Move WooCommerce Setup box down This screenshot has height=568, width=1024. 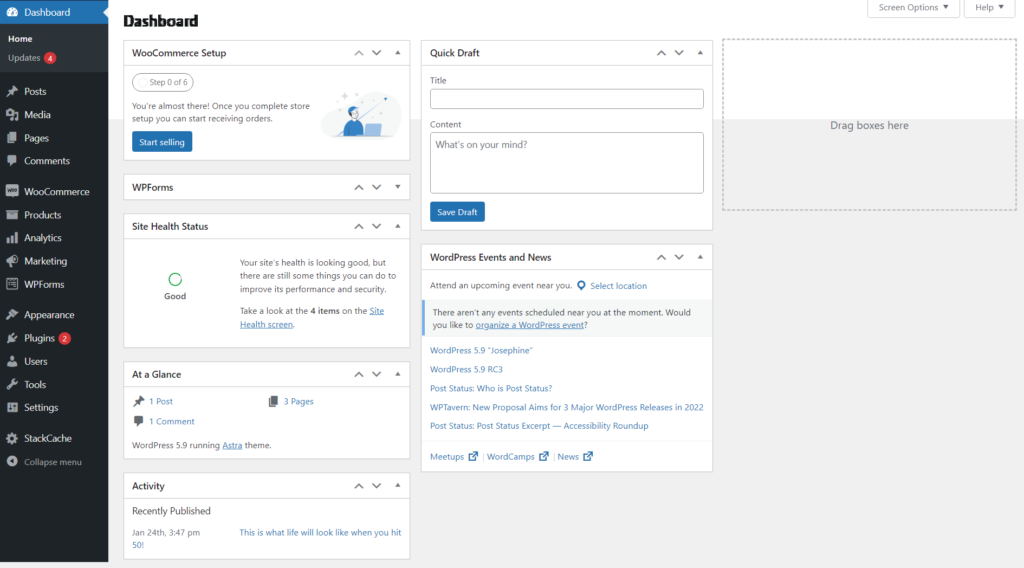pyautogui.click(x=377, y=53)
